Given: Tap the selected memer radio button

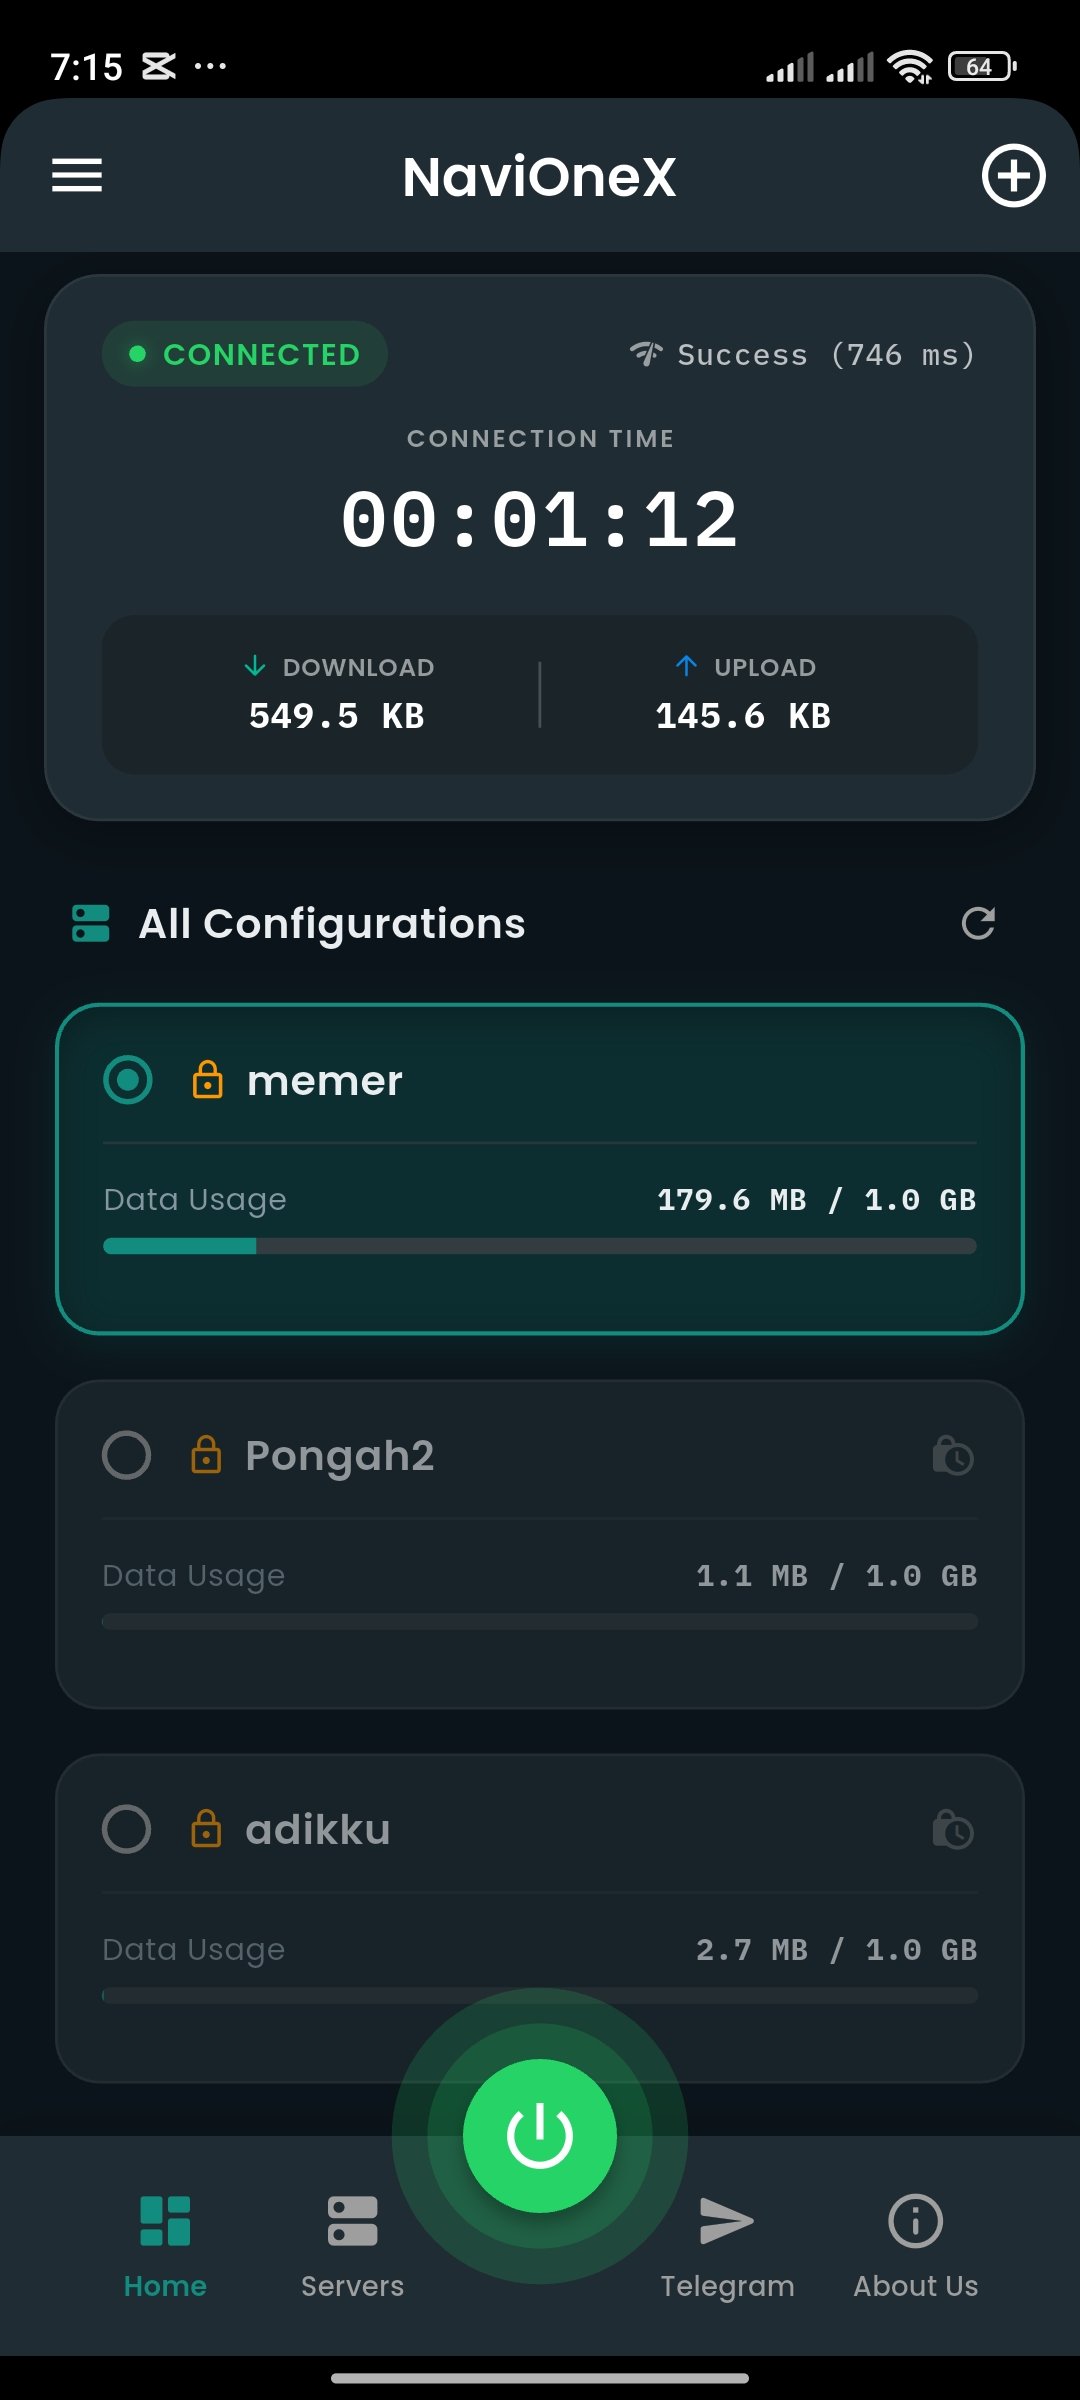Looking at the screenshot, I should [127, 1080].
